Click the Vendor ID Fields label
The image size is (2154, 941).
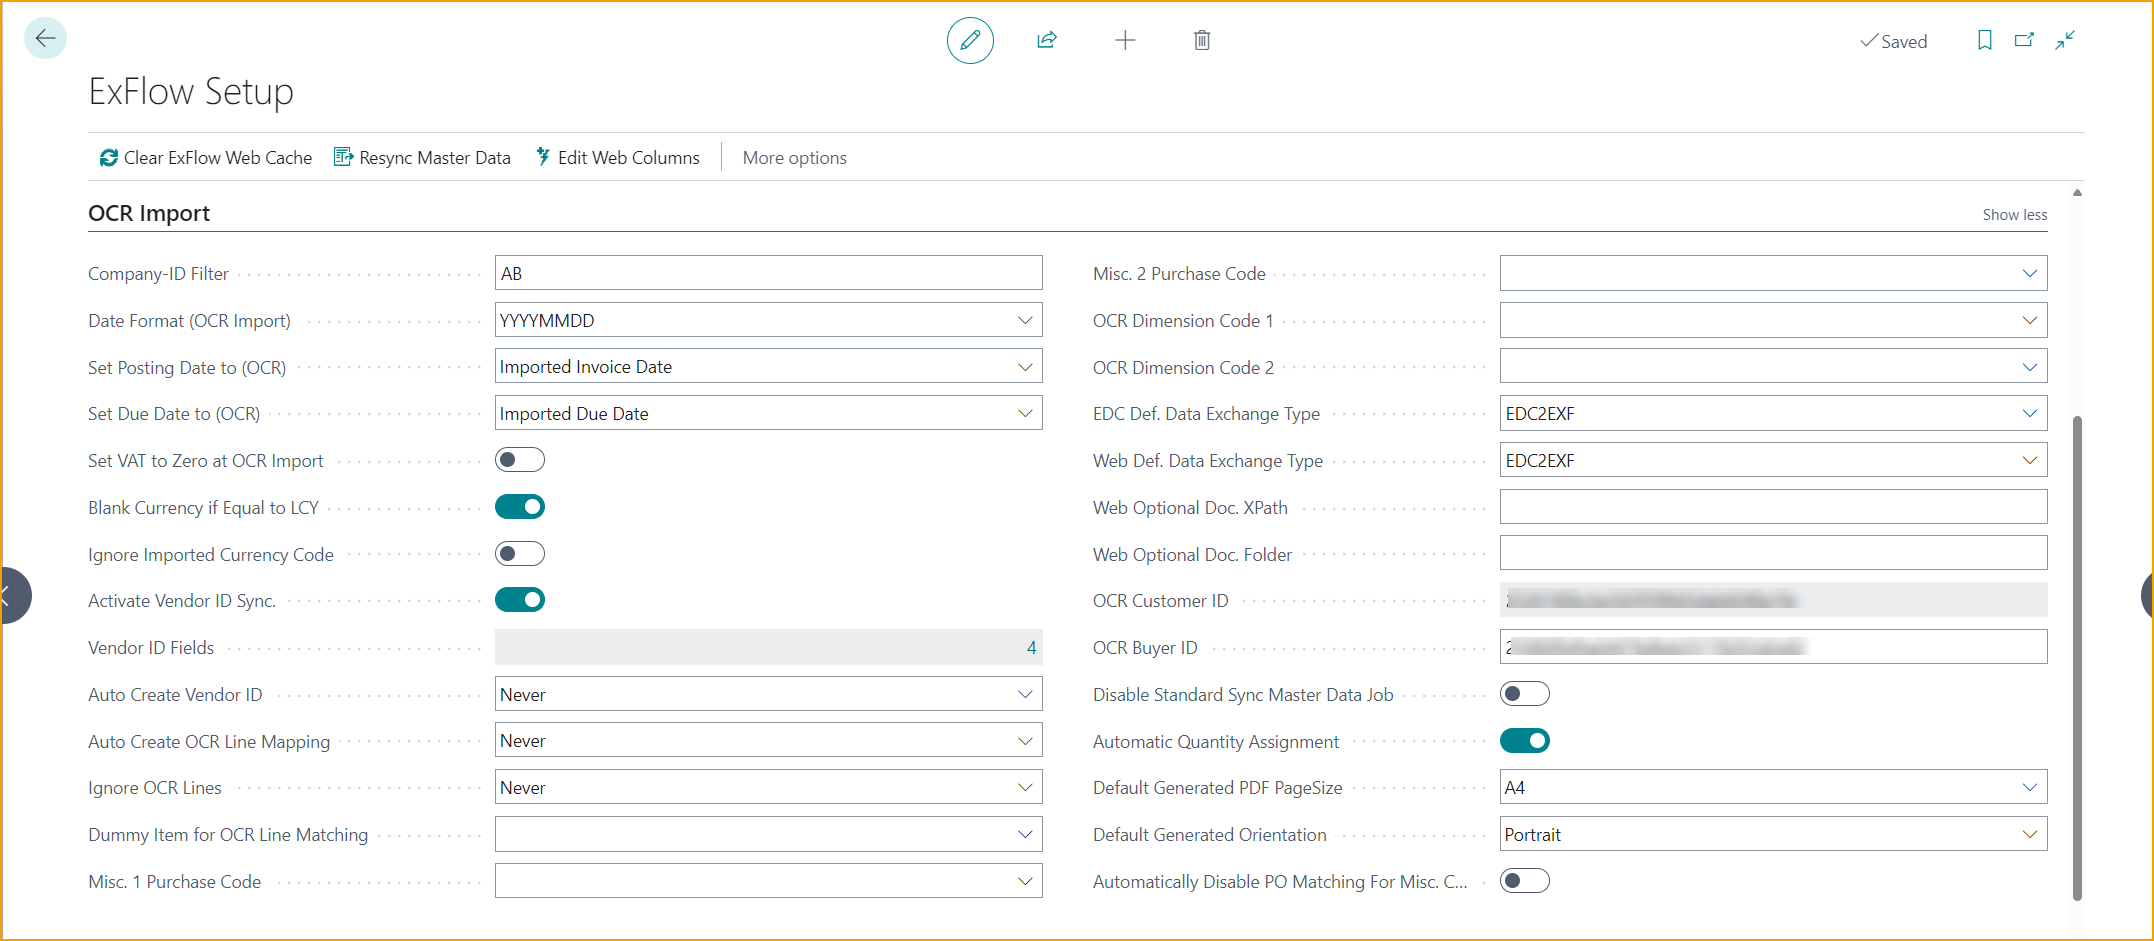151,648
